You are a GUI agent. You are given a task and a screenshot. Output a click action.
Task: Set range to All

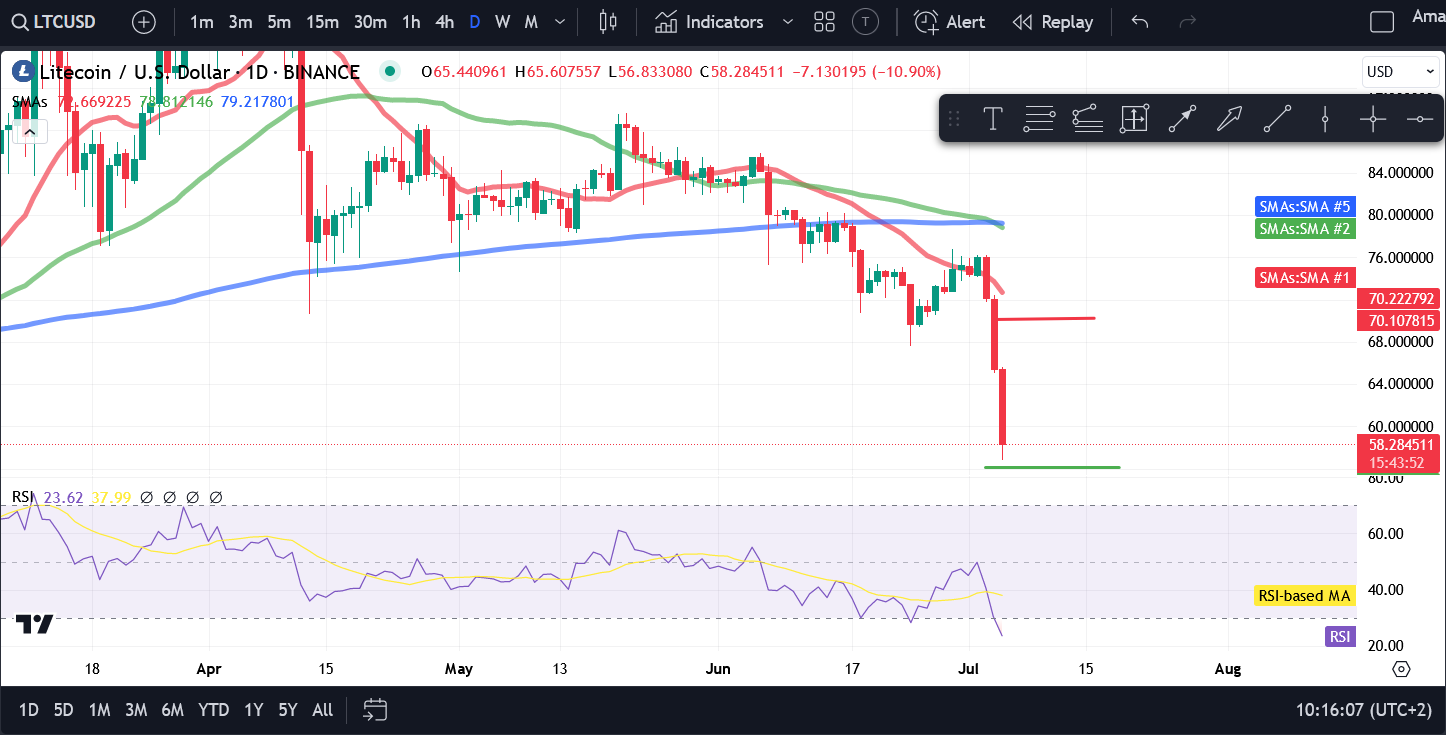point(322,710)
